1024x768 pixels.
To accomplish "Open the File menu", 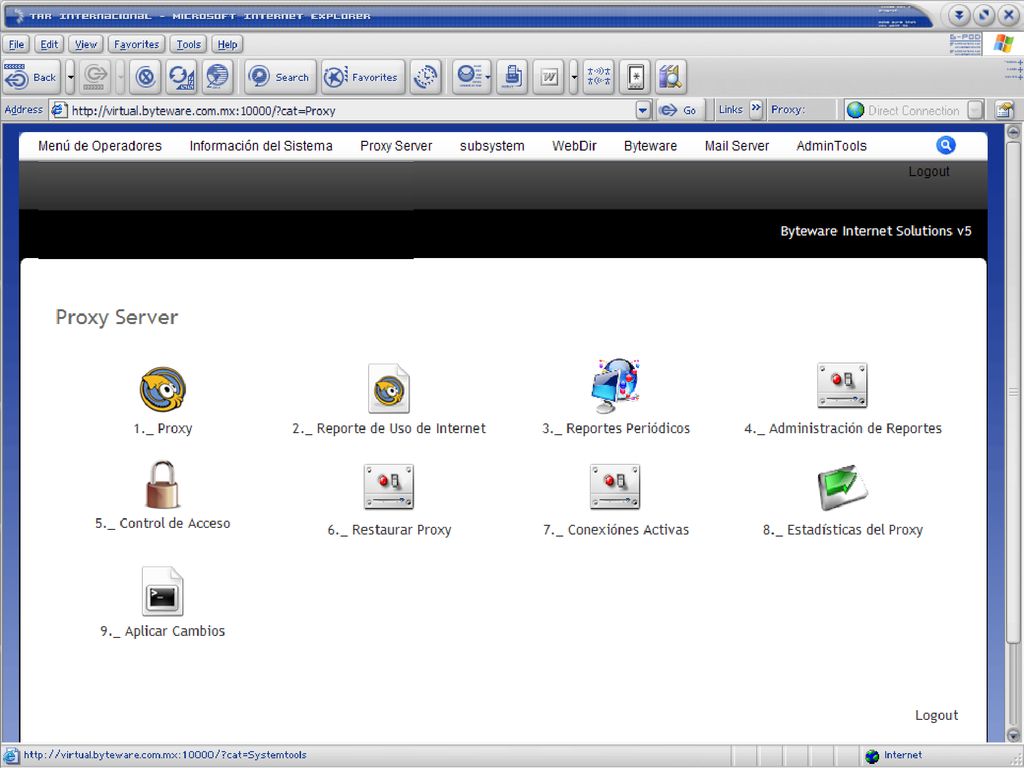I will (16, 44).
